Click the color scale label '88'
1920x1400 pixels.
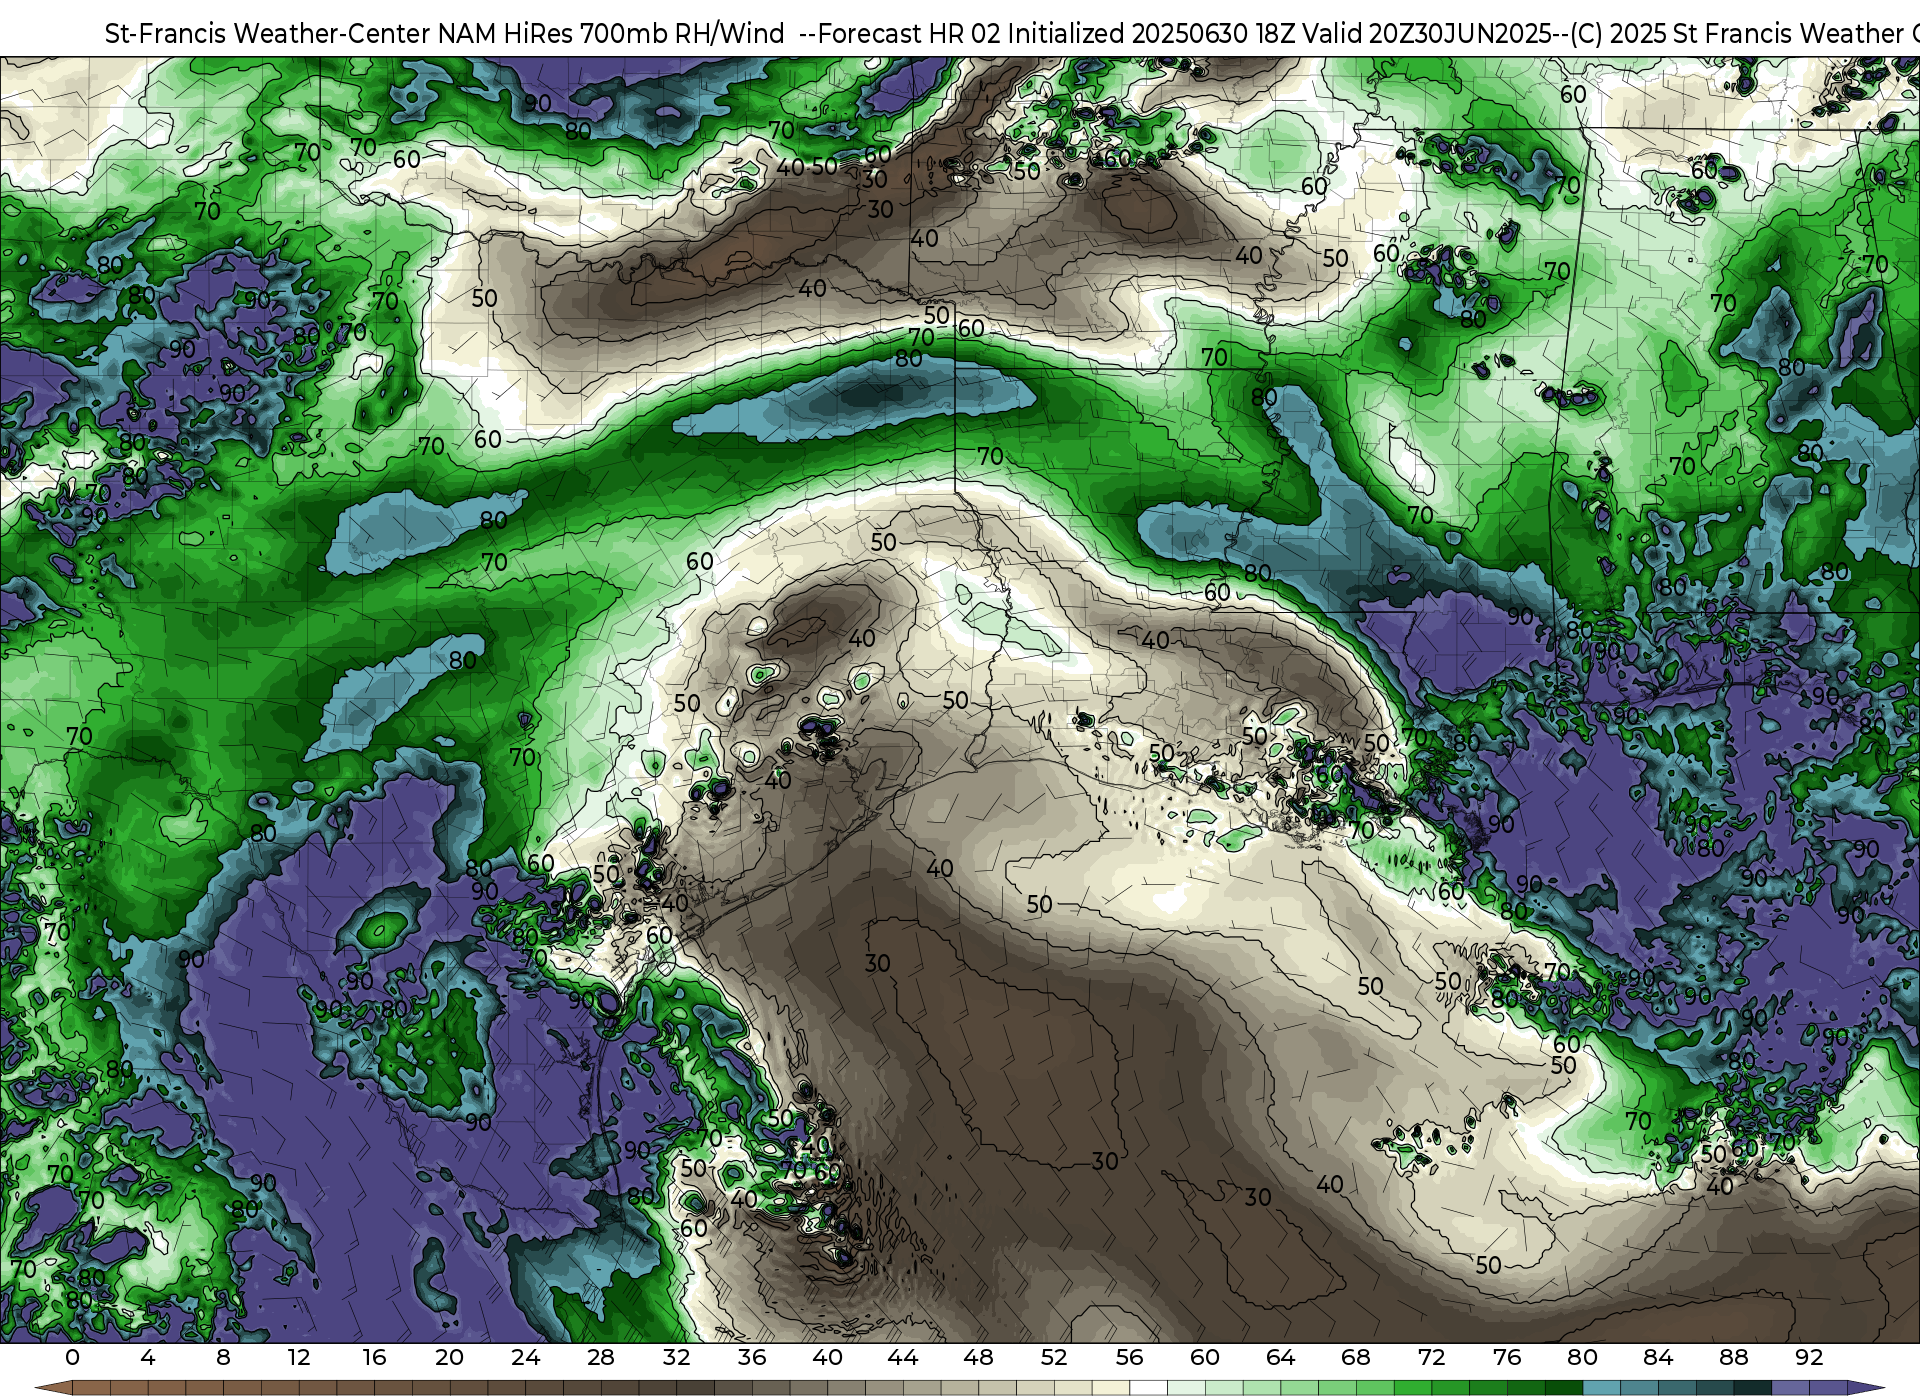pyautogui.click(x=1734, y=1357)
